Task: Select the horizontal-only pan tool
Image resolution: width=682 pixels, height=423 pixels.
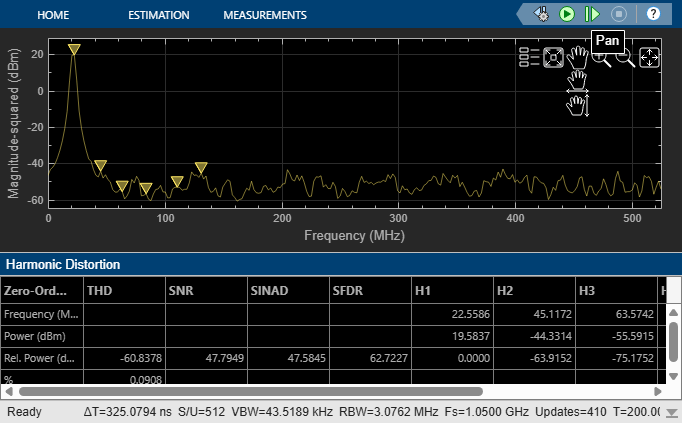Action: coord(577,82)
